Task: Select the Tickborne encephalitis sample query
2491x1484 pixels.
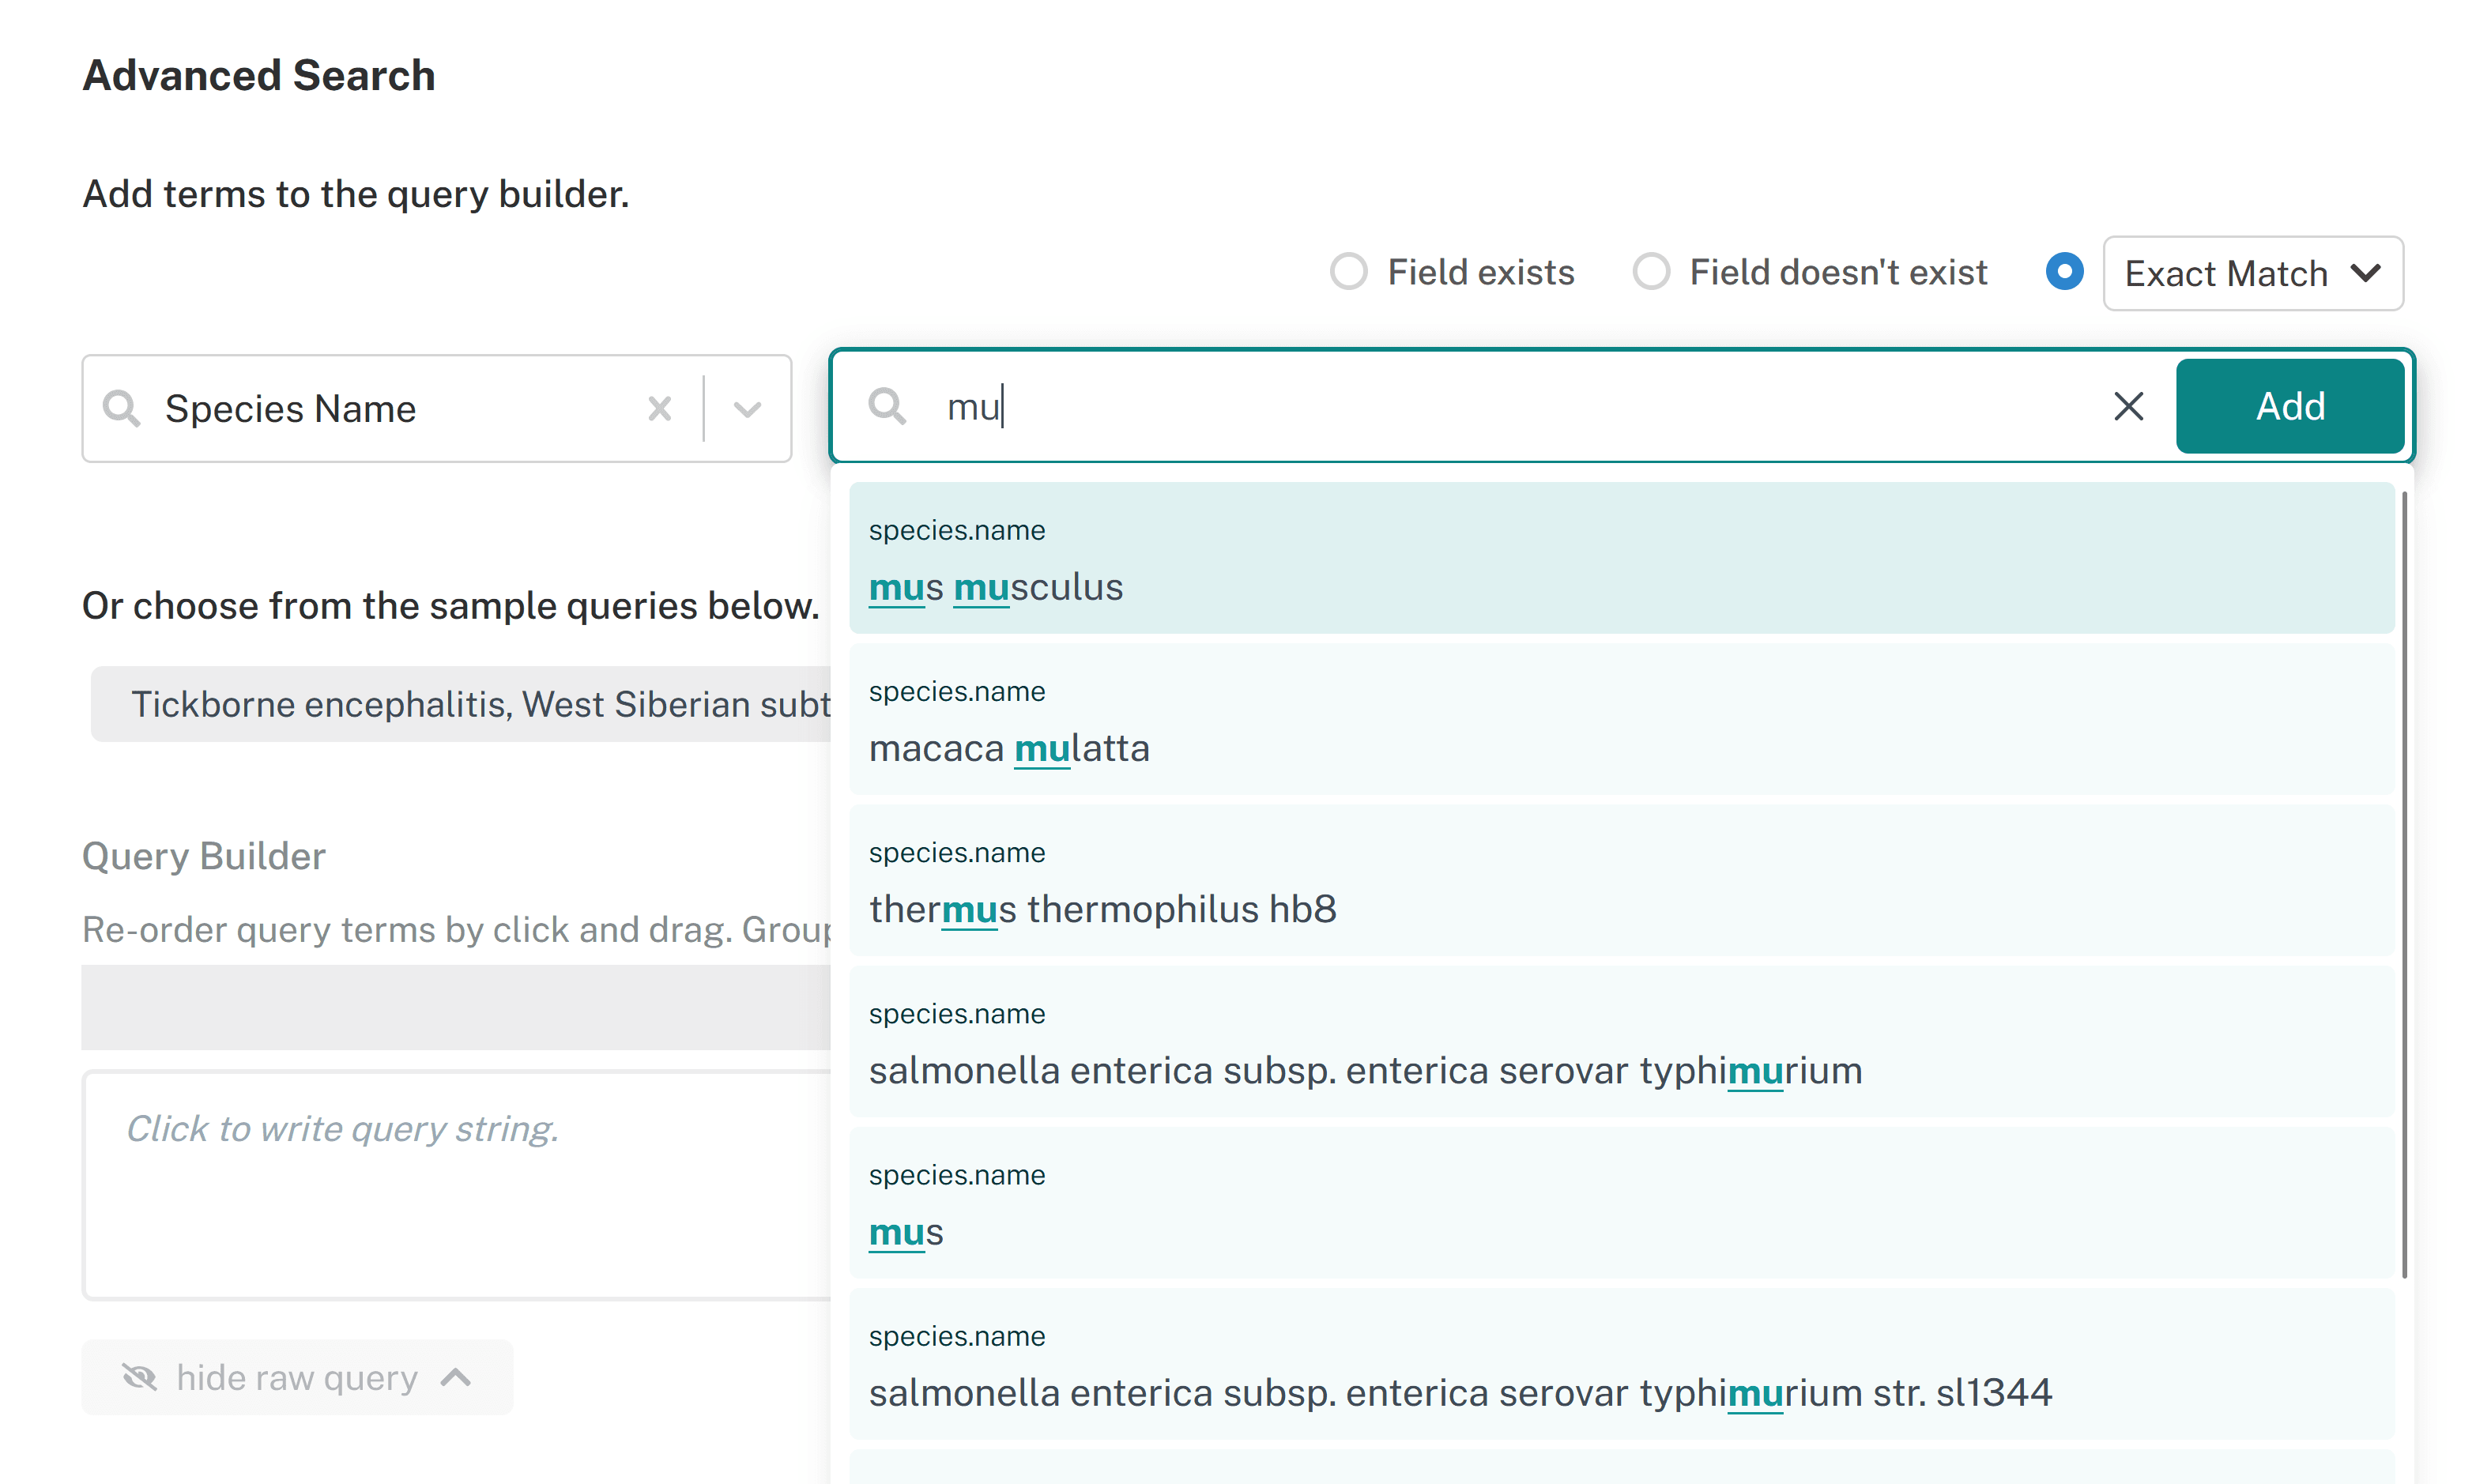Action: tap(461, 704)
